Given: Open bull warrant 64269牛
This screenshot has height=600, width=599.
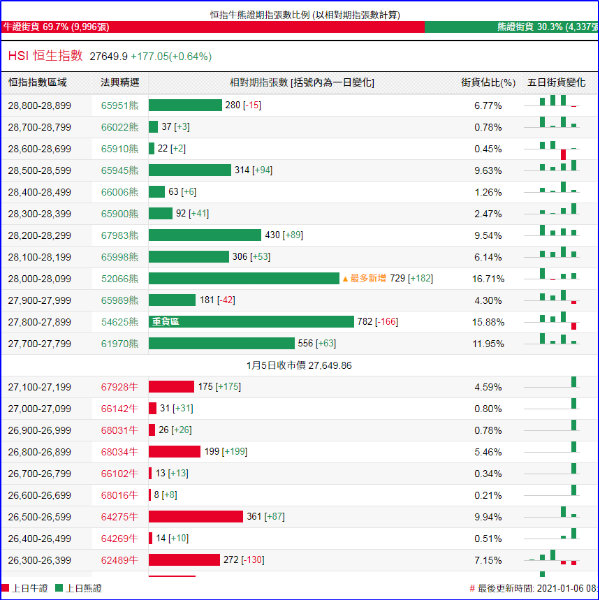Looking at the screenshot, I should click(119, 539).
